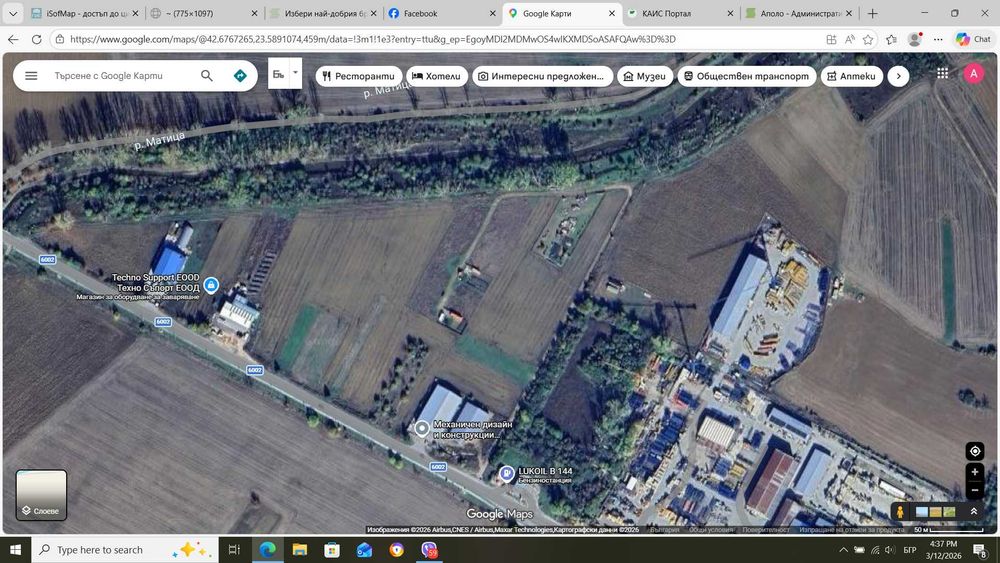
Task: Click the Bulgarian keyboard input tool button
Action: click(x=278, y=73)
